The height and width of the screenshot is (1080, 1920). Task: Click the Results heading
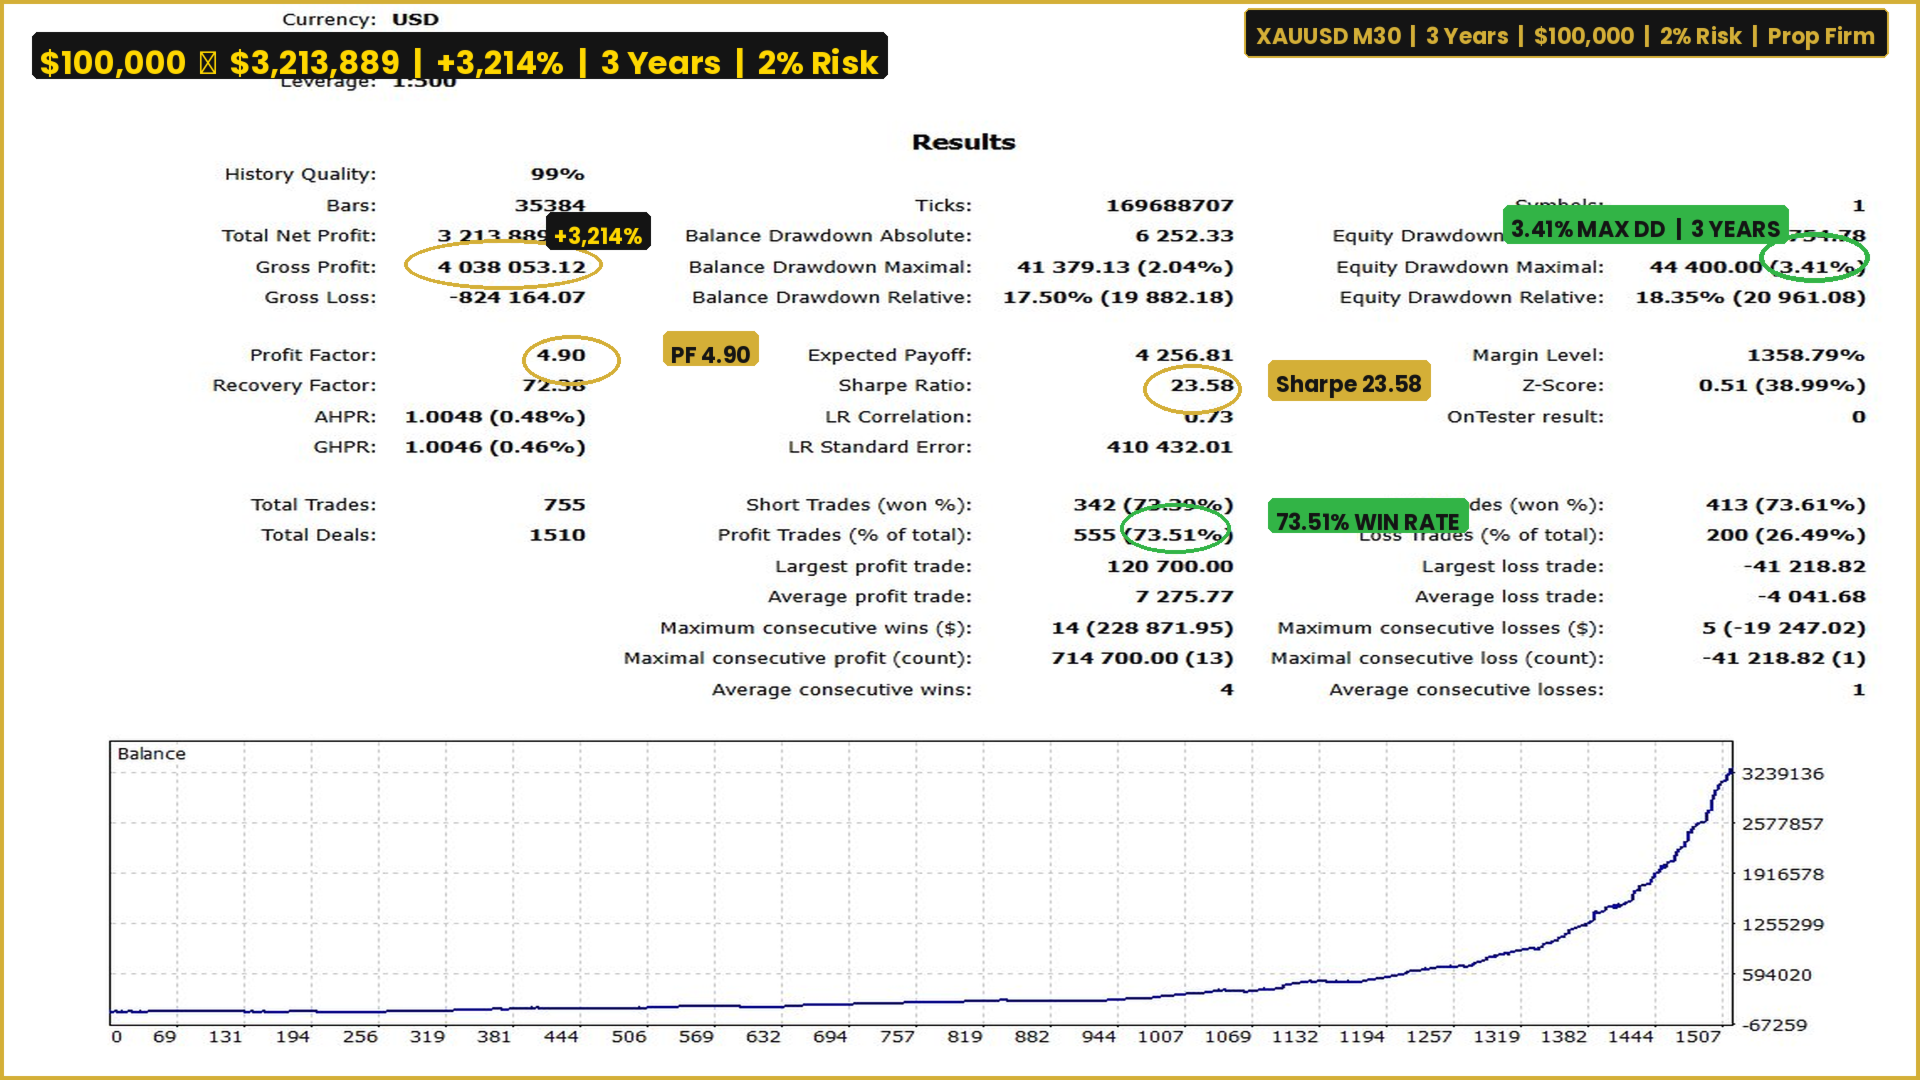point(963,142)
